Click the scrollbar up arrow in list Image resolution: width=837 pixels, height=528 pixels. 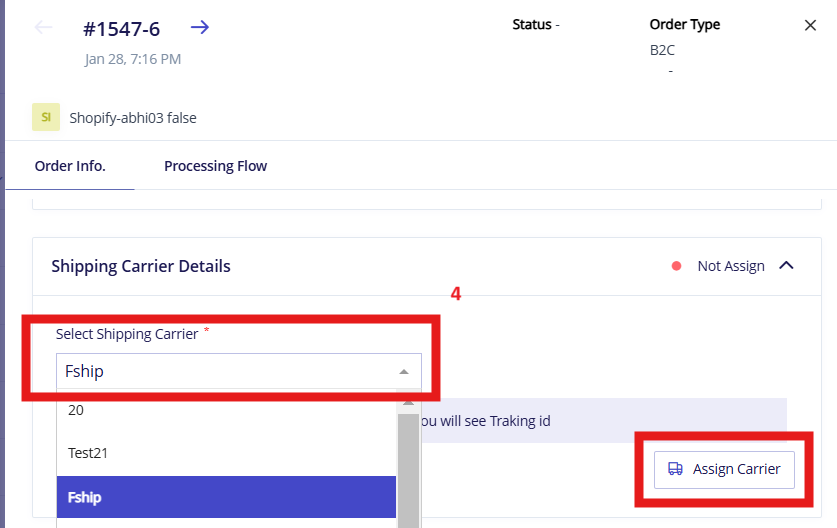408,404
